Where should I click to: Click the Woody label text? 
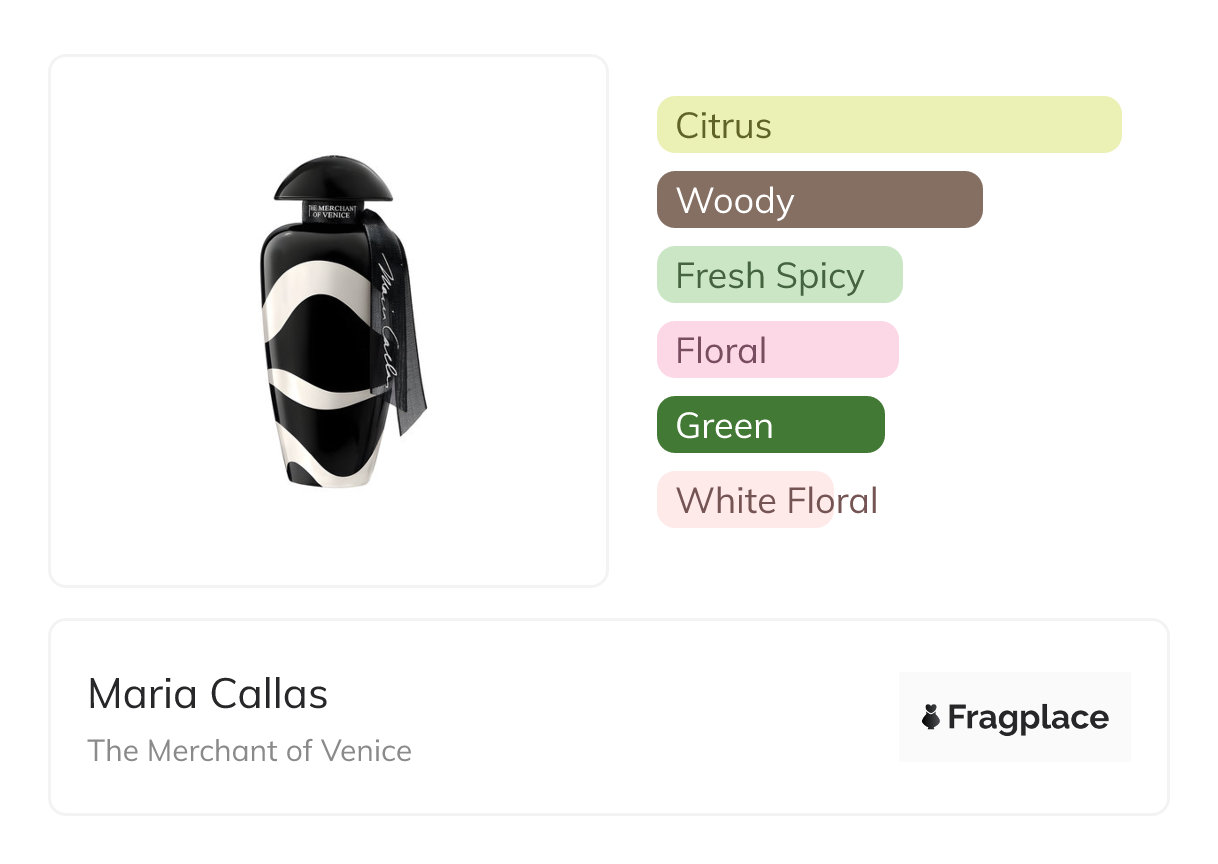735,201
